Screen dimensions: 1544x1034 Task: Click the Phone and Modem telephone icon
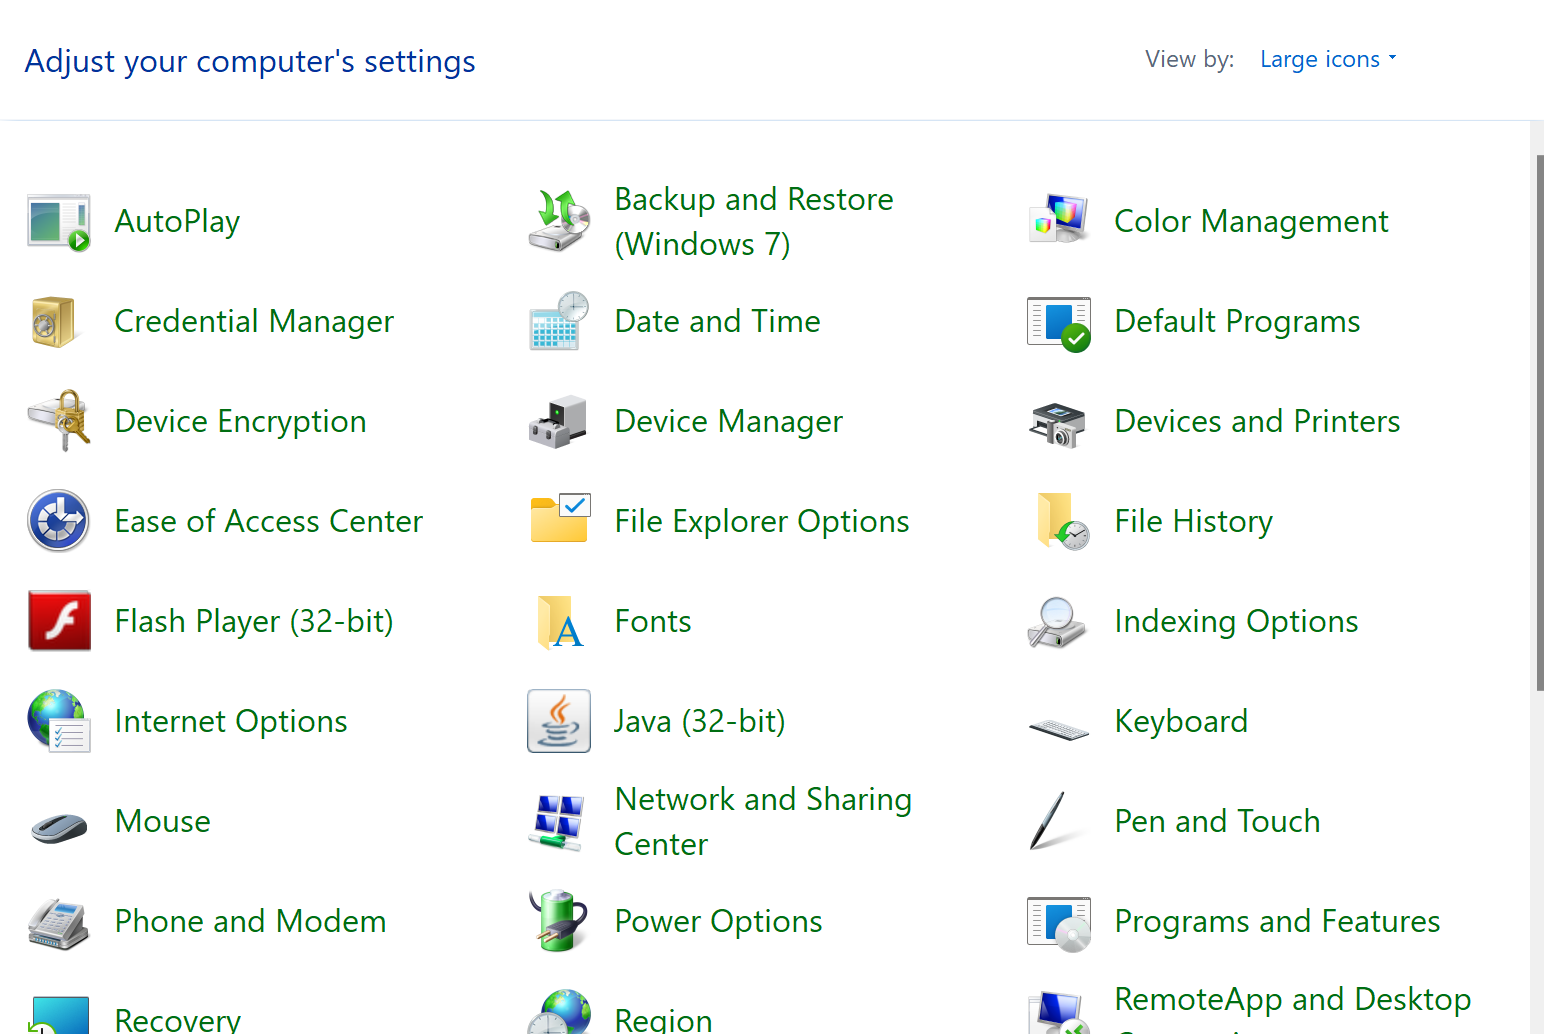coord(59,924)
